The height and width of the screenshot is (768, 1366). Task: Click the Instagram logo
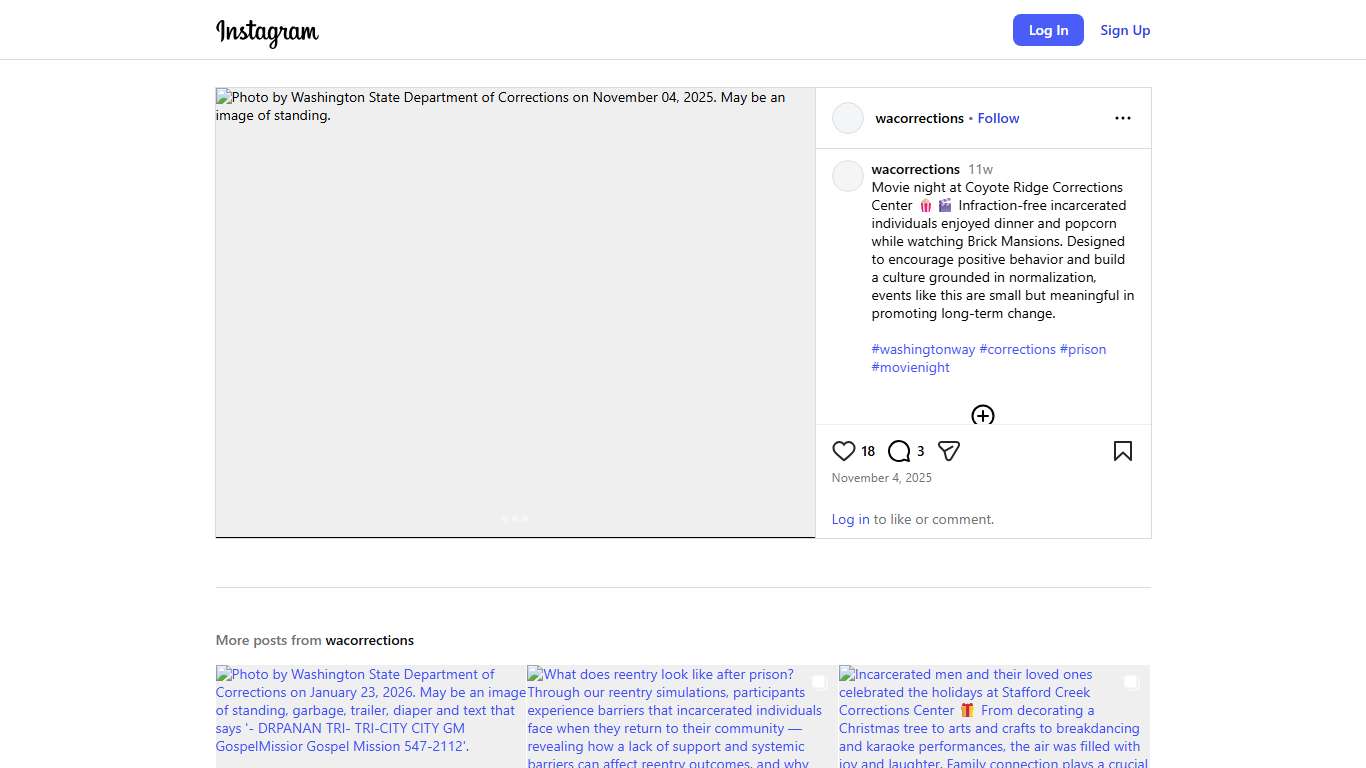point(267,32)
